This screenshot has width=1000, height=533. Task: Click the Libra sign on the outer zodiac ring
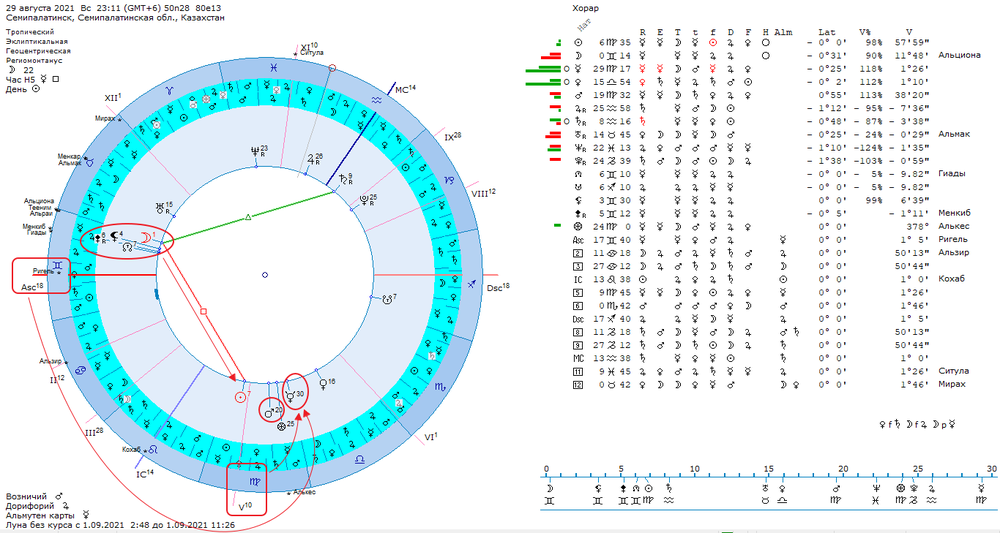359,458
